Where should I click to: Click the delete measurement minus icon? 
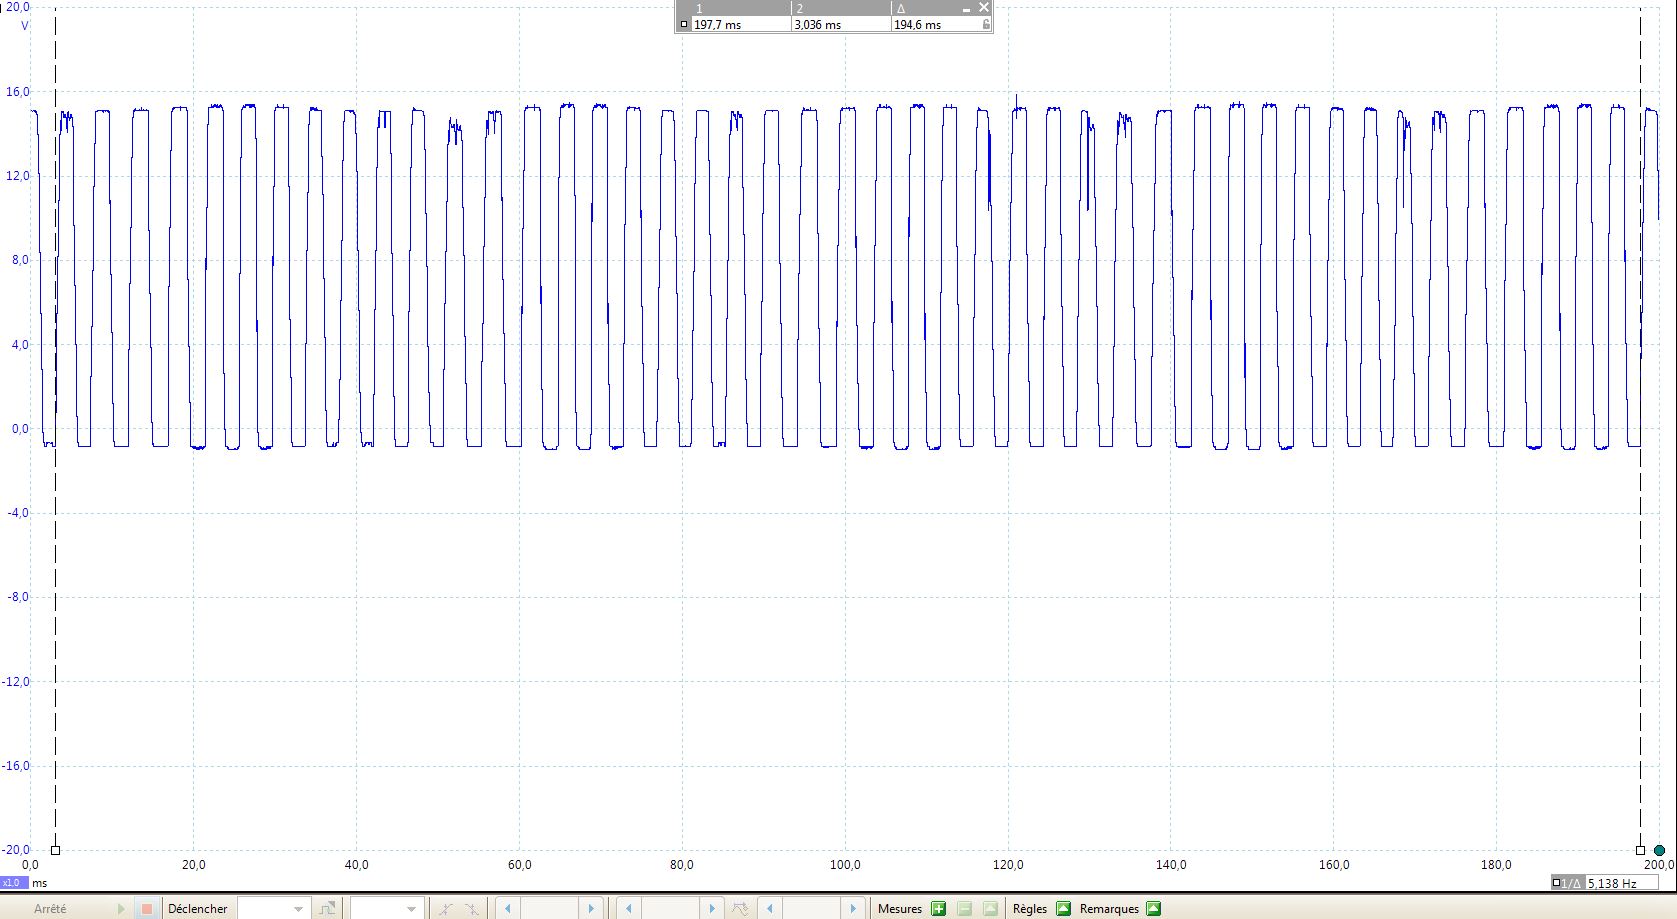click(964, 909)
